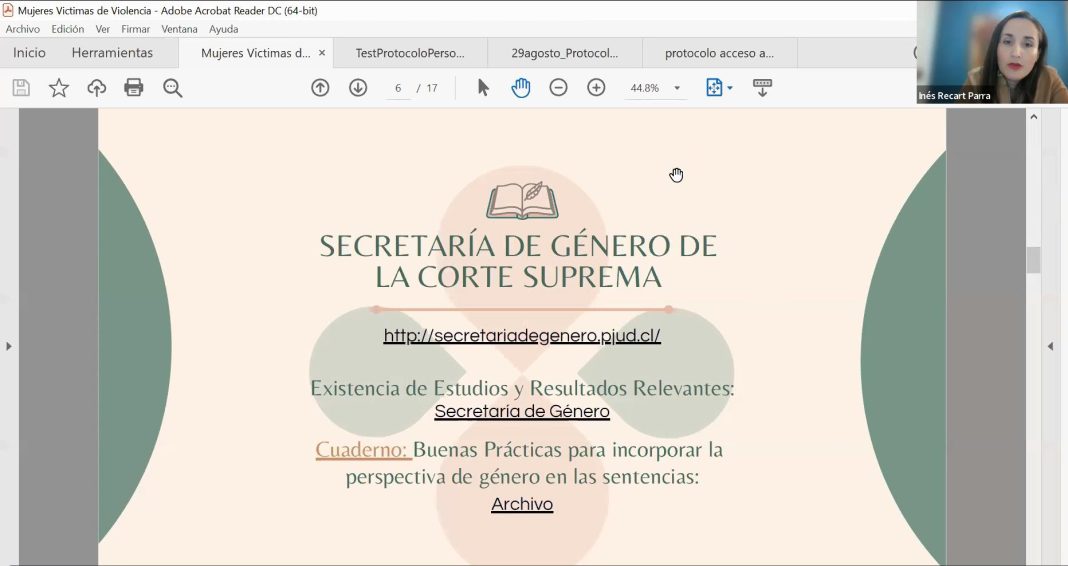Image resolution: width=1068 pixels, height=566 pixels.
Task: Print the document using printer icon
Action: [x=134, y=88]
